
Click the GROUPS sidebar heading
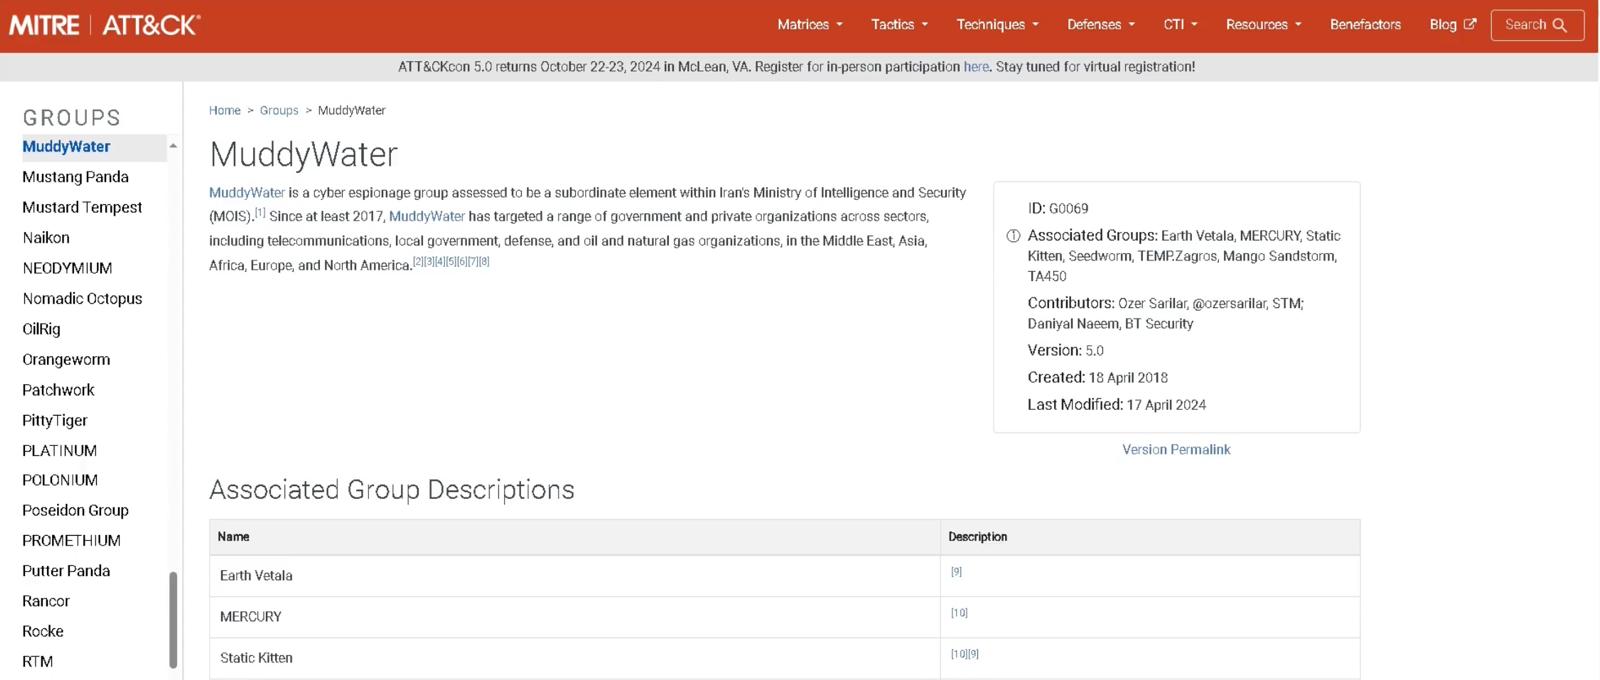pos(72,118)
